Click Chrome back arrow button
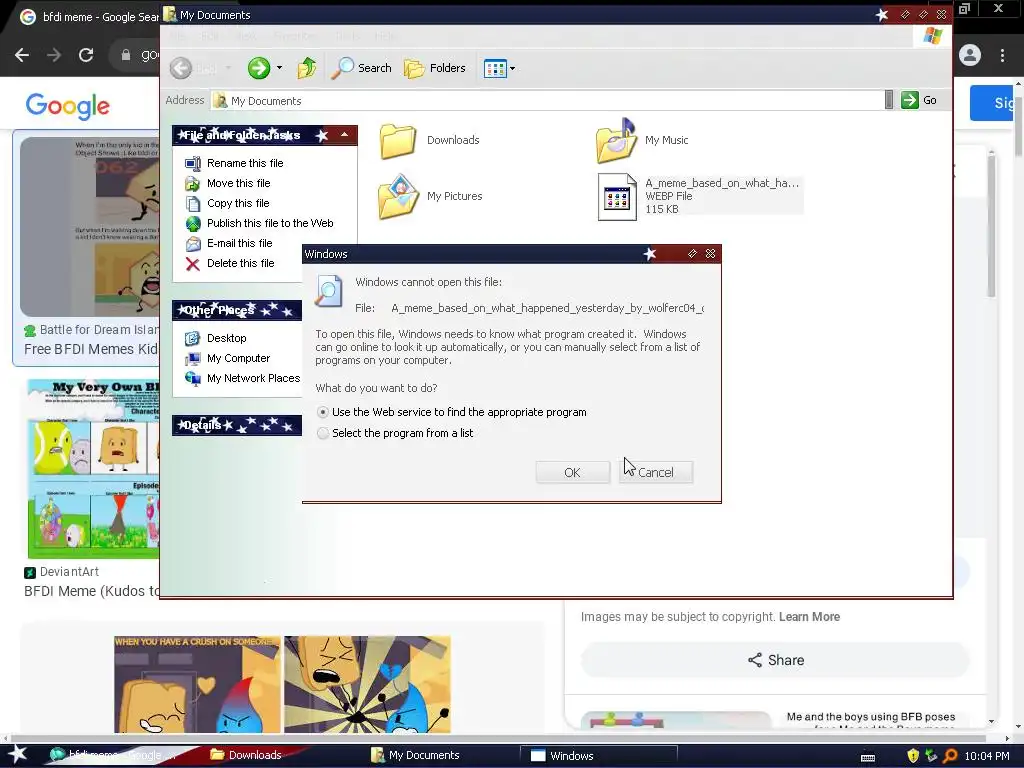This screenshot has height=768, width=1024. click(x=22, y=55)
